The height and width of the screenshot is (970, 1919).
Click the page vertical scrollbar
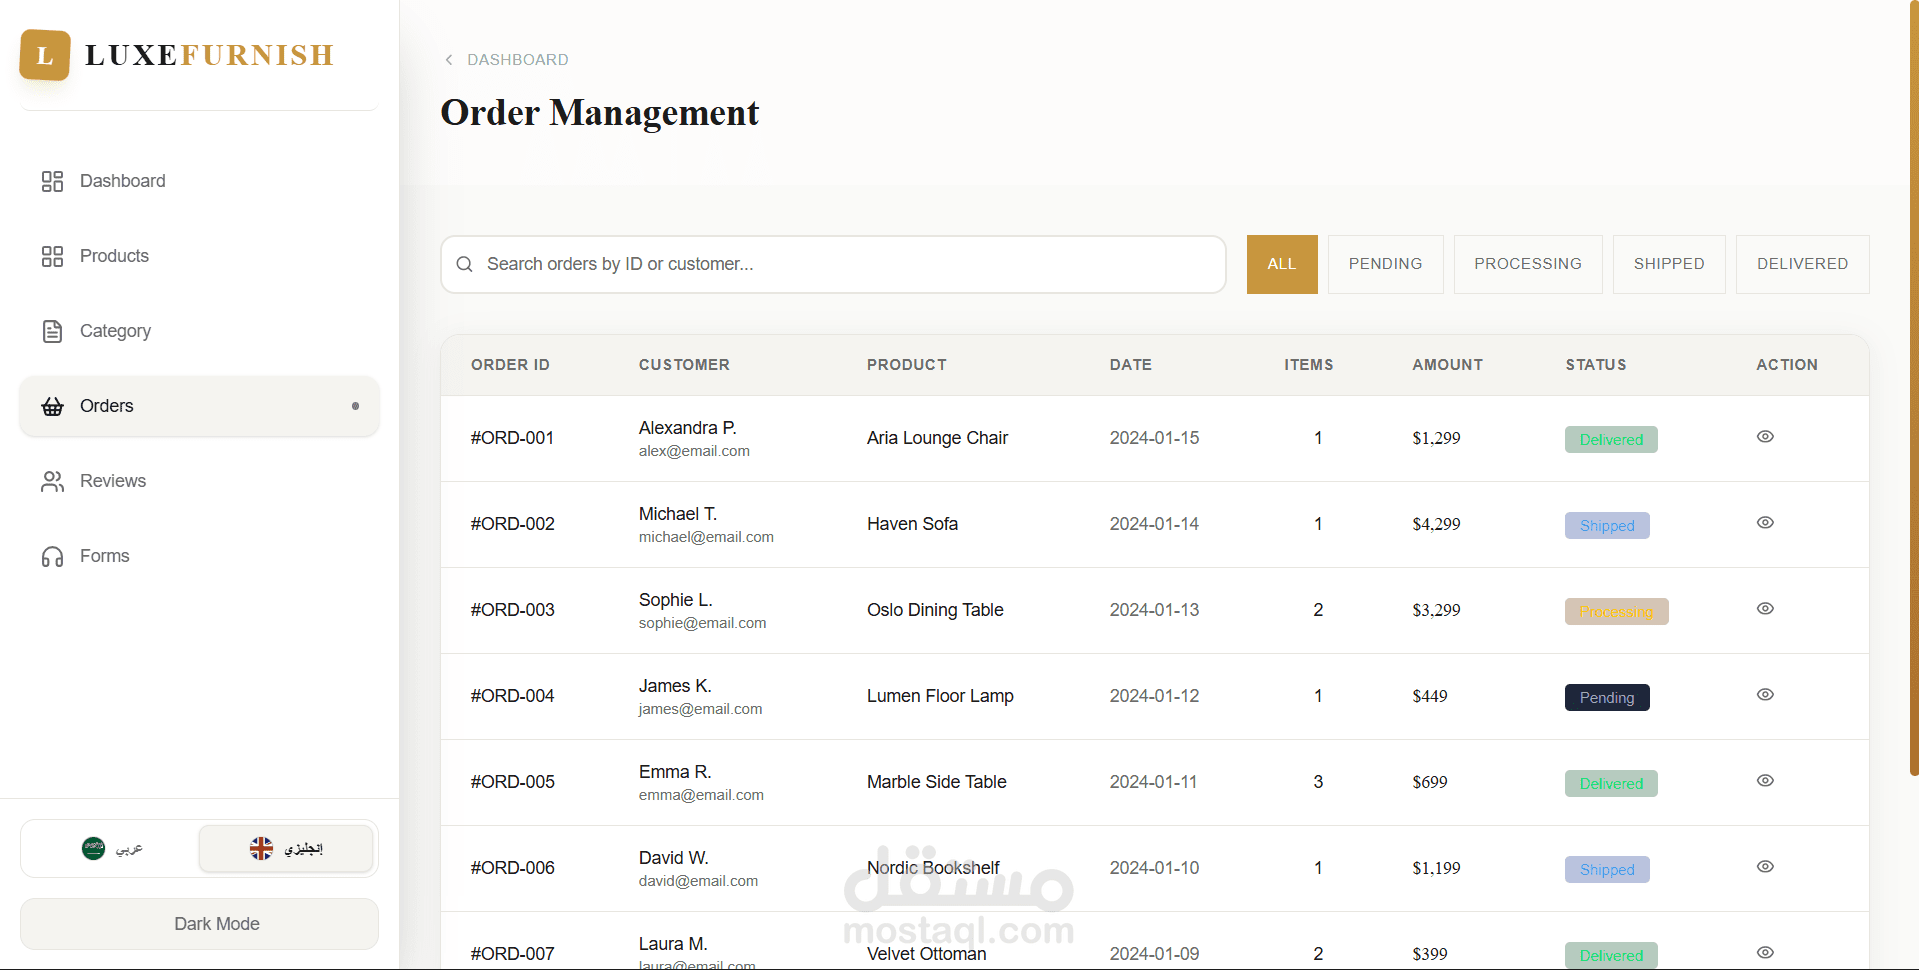tap(1913, 388)
